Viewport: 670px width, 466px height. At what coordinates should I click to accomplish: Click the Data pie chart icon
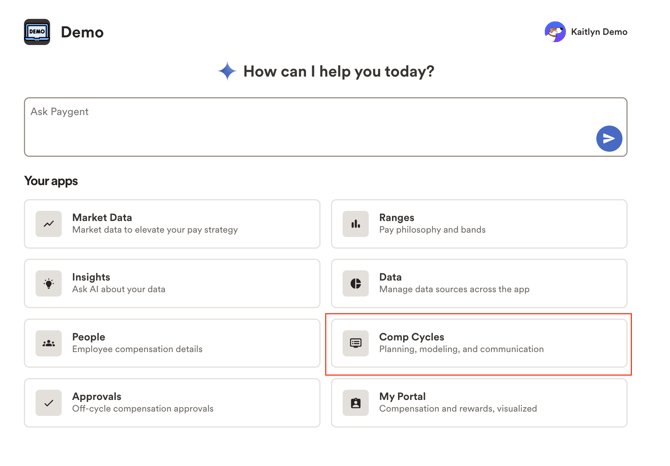click(356, 283)
